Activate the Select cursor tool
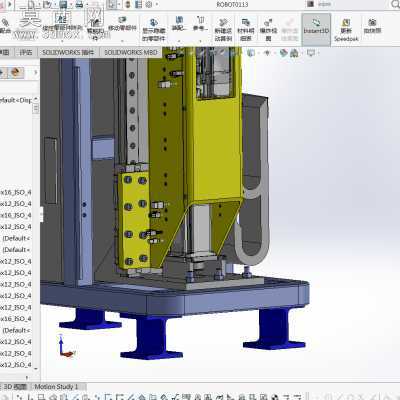The image size is (400, 400). click(x=112, y=4)
